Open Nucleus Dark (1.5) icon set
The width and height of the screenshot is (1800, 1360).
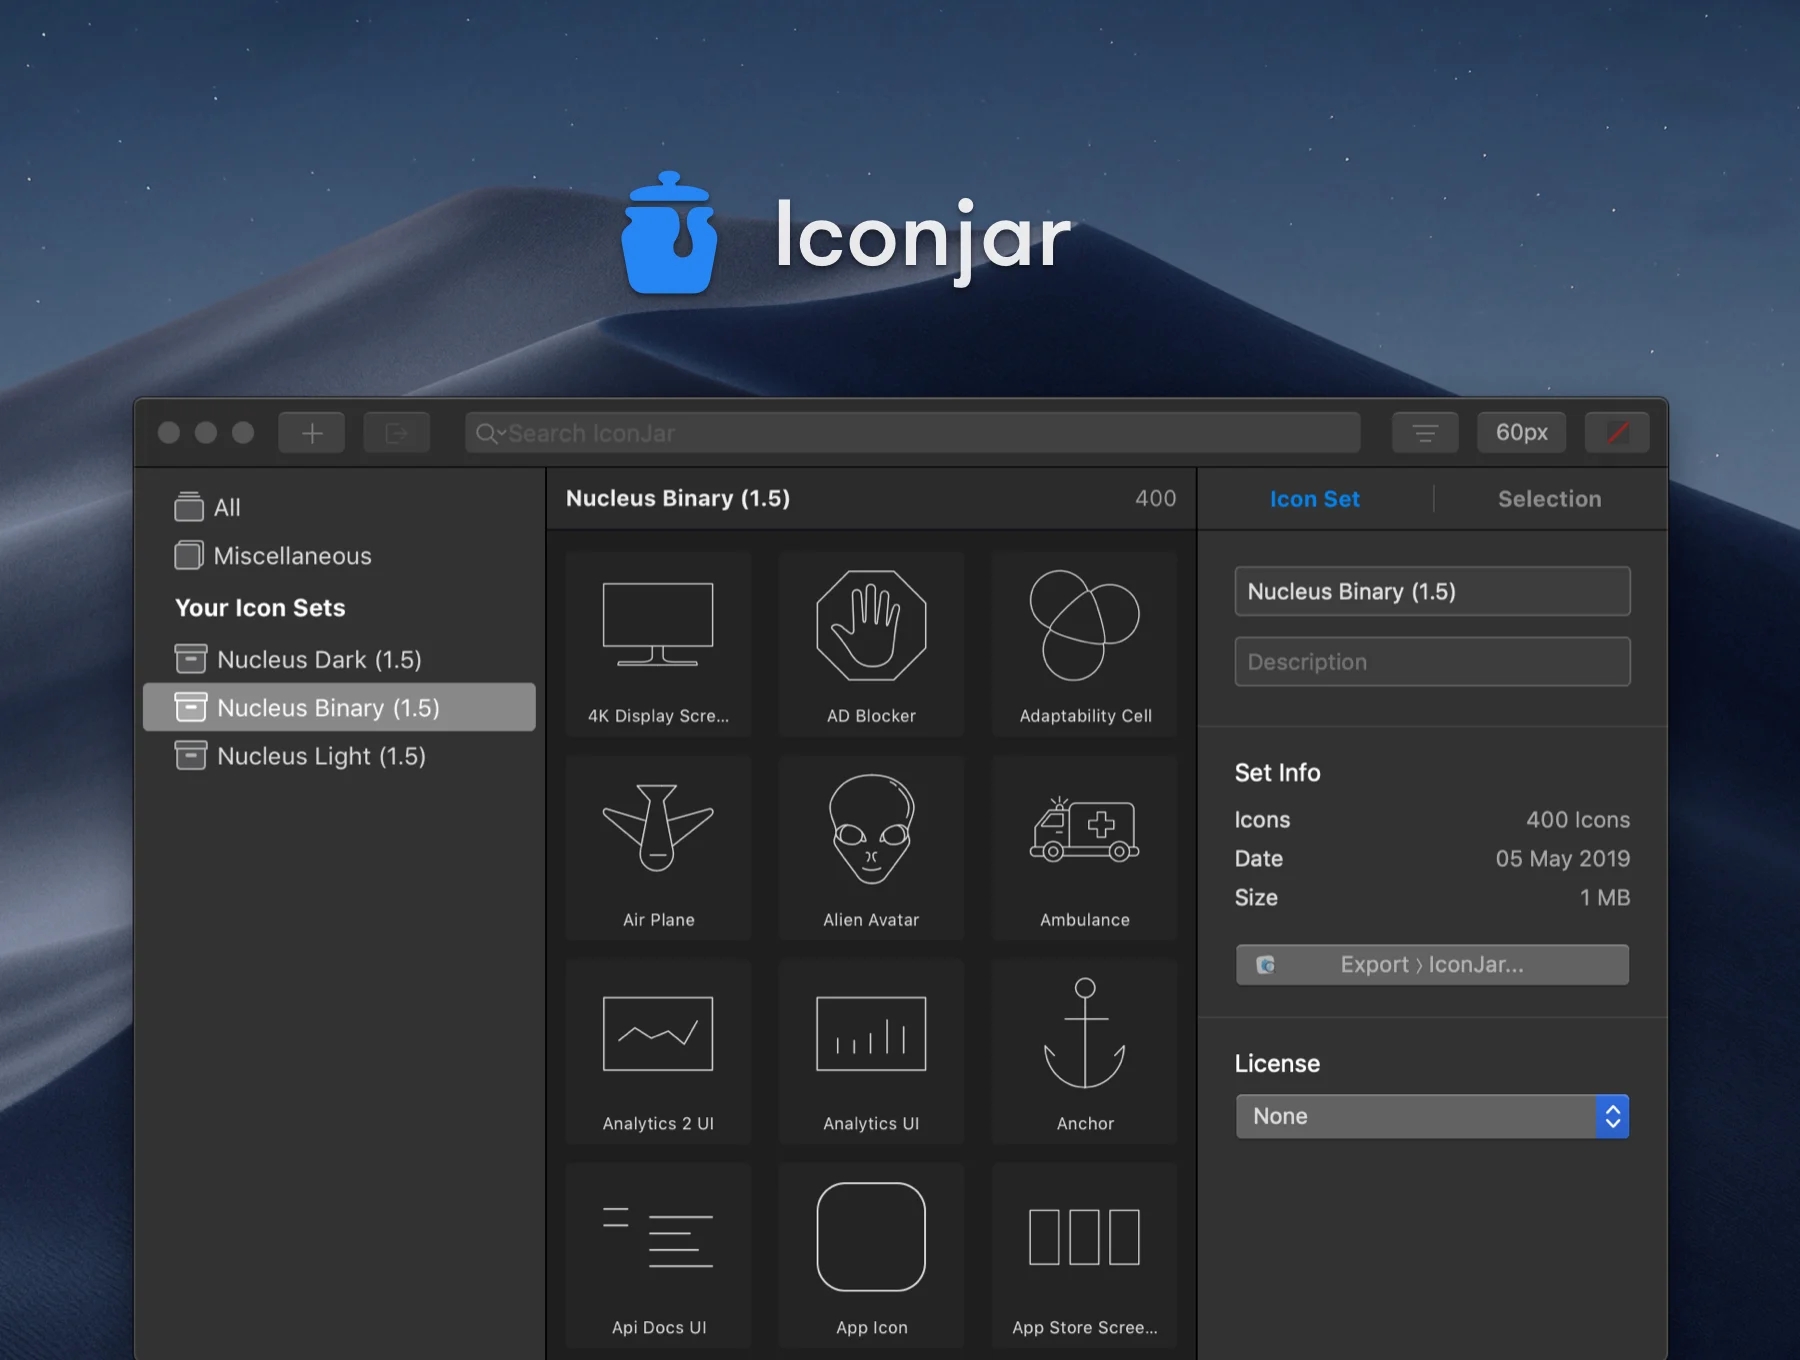click(340, 660)
